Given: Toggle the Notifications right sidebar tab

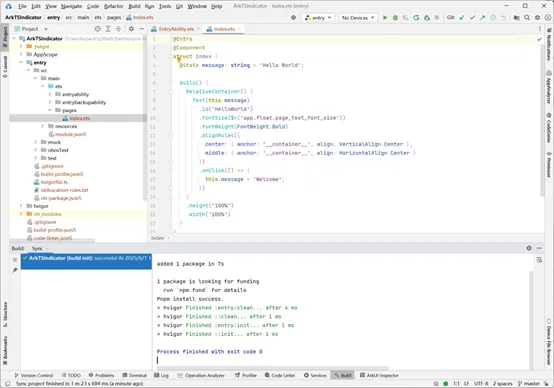Looking at the screenshot, I should (549, 45).
